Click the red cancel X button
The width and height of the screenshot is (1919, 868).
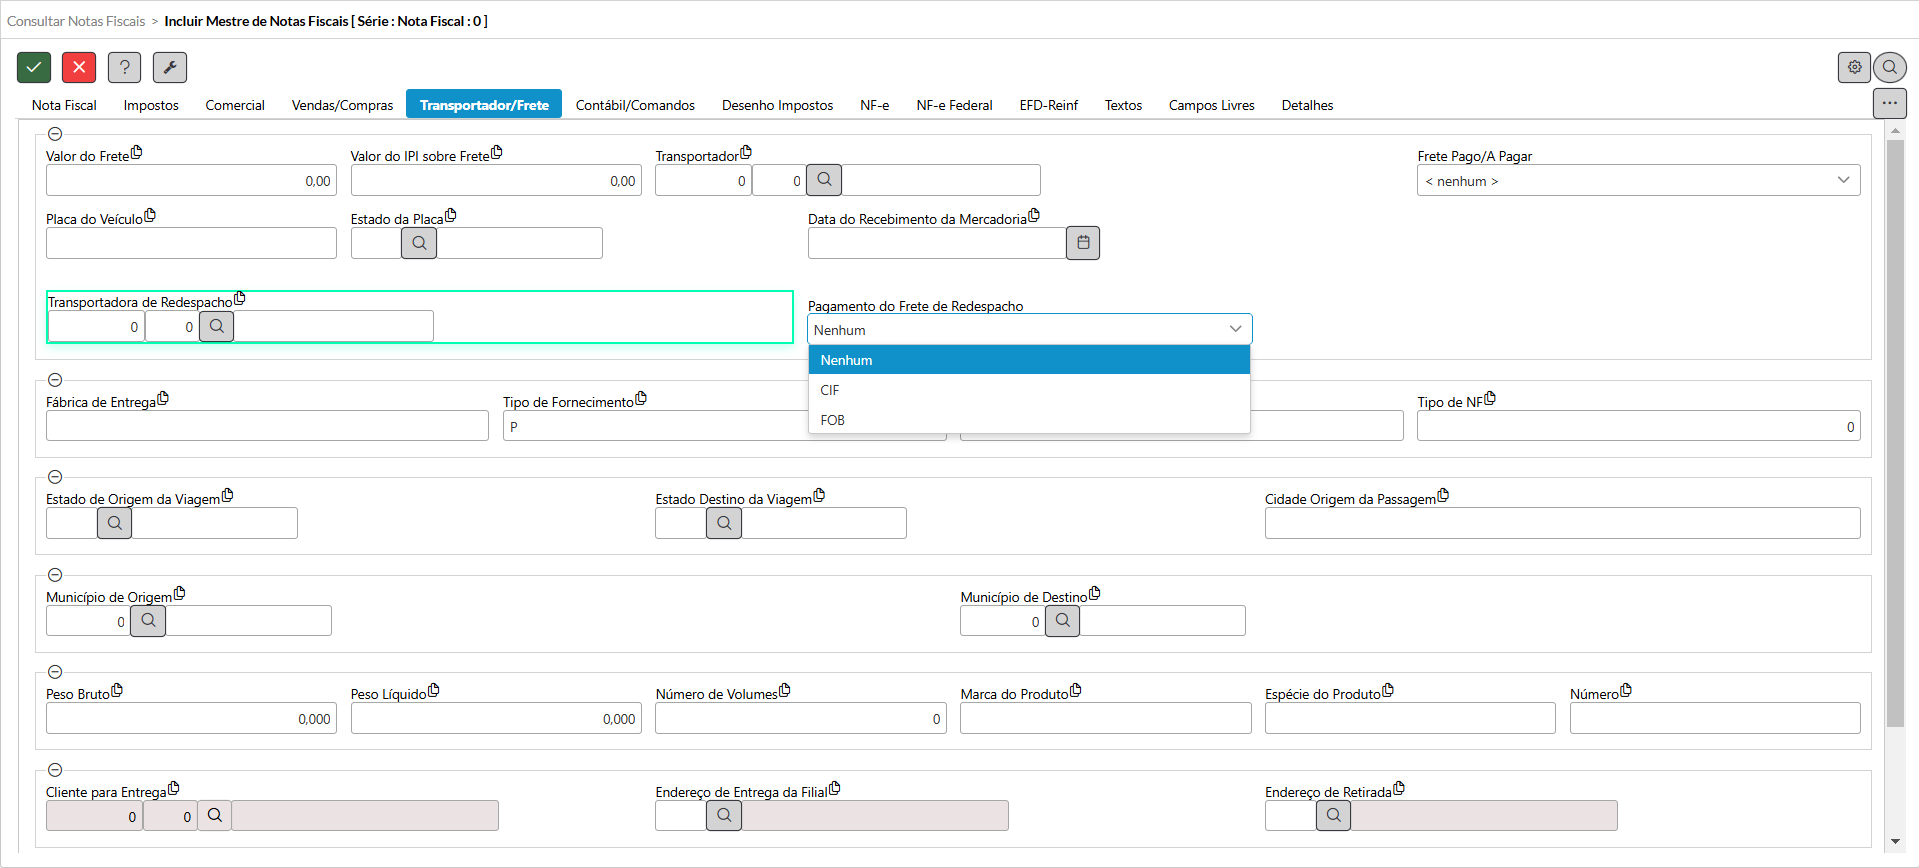pyautogui.click(x=79, y=67)
